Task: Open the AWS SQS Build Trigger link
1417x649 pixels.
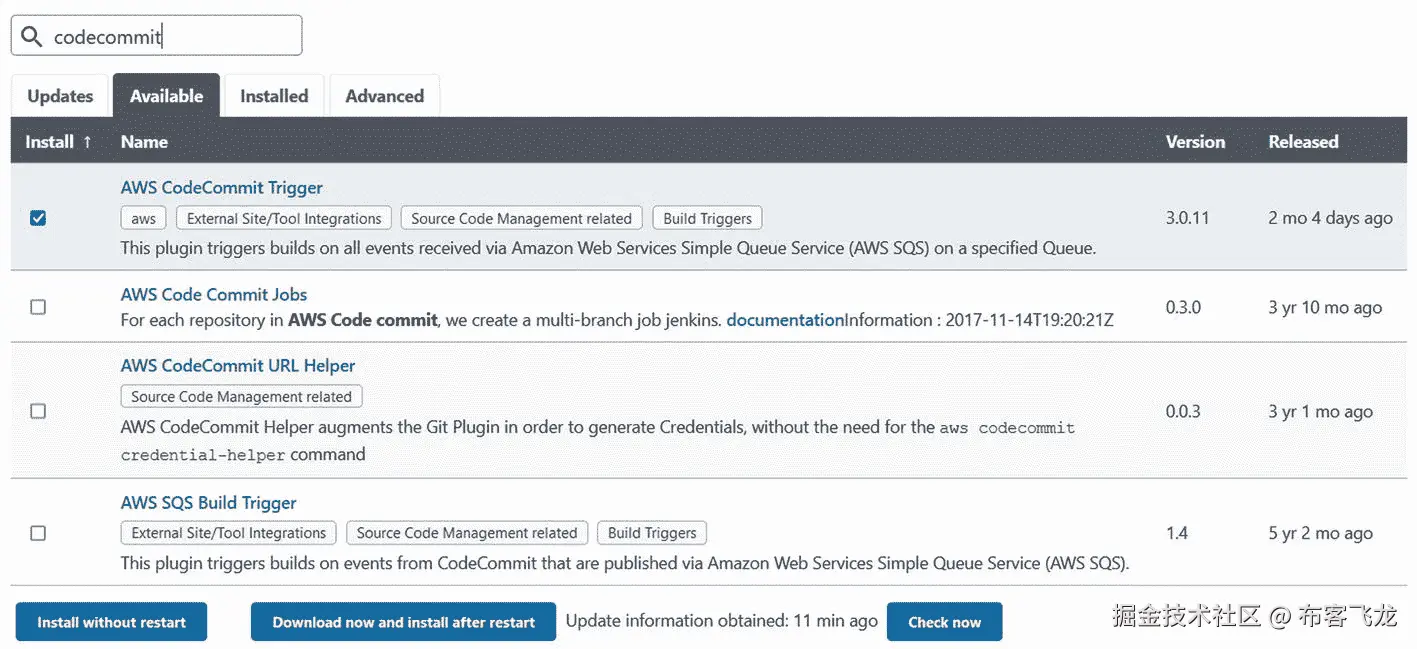Action: (x=208, y=503)
